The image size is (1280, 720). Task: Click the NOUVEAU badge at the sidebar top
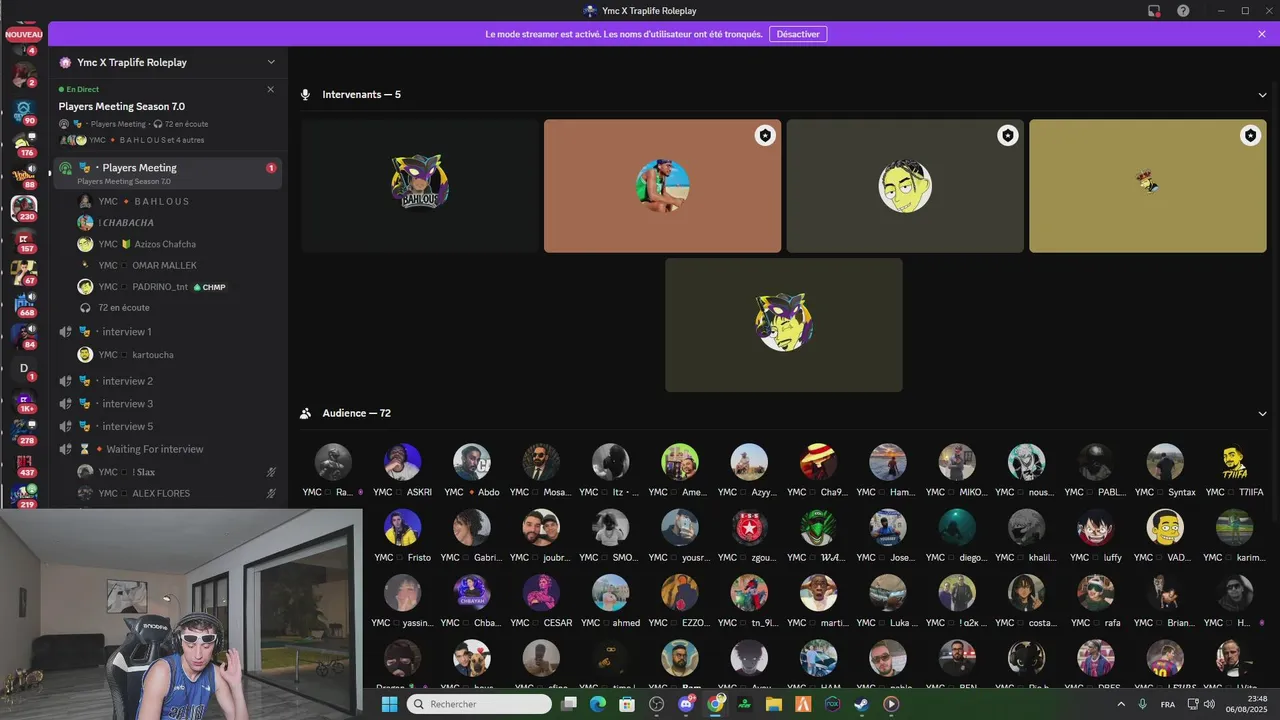(24, 34)
